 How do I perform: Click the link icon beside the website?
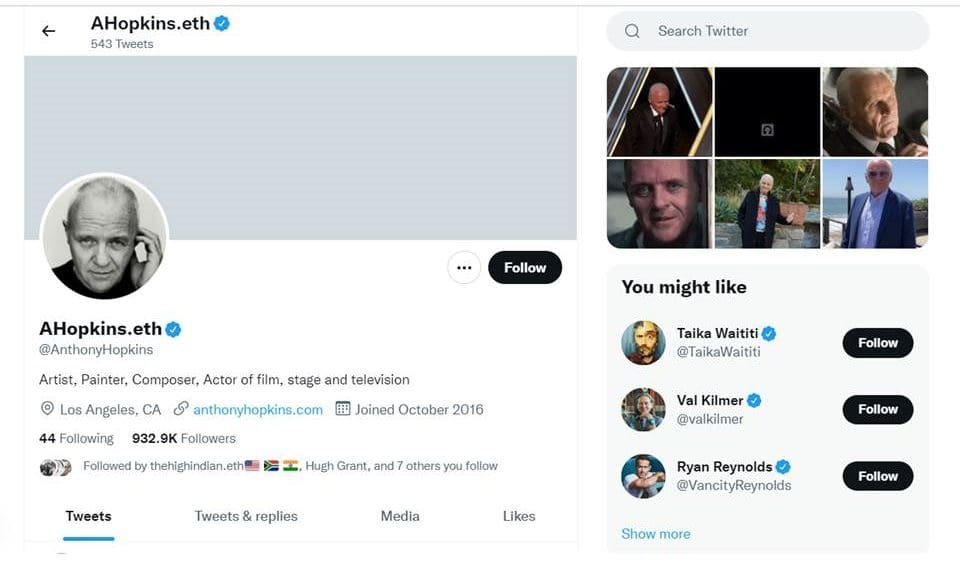(181, 409)
